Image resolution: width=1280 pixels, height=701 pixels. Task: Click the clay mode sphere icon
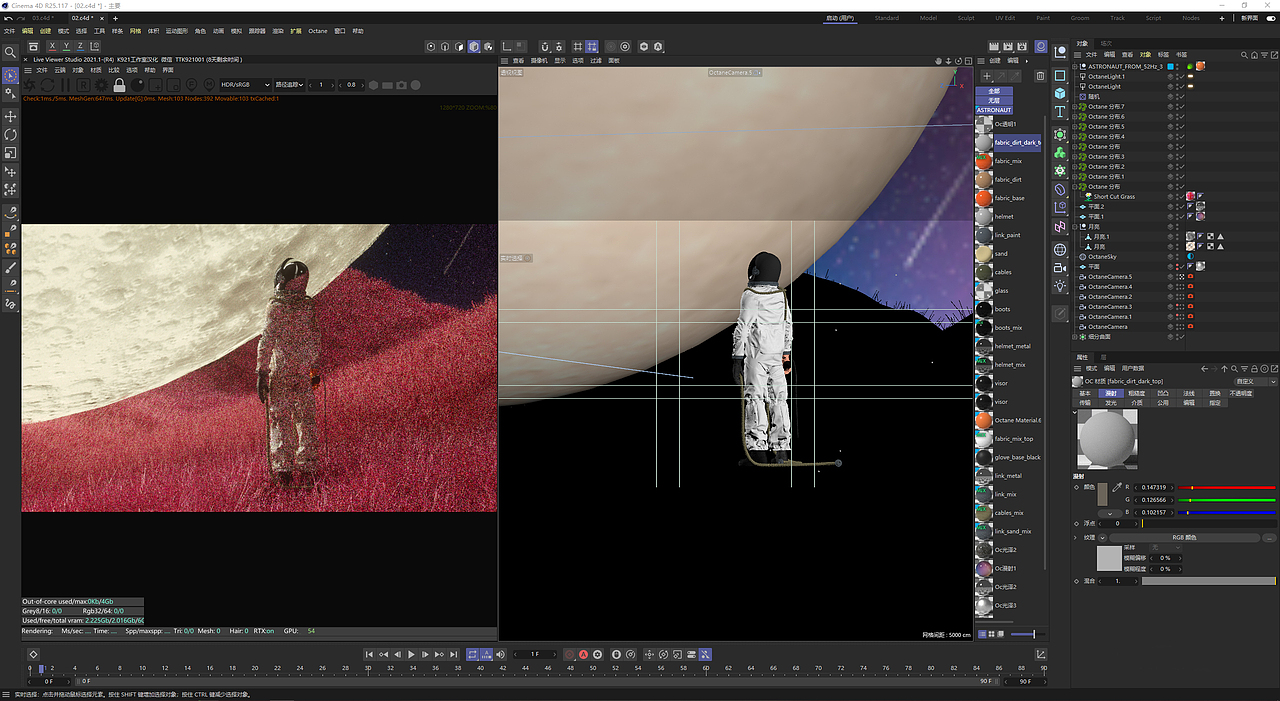coord(137,85)
